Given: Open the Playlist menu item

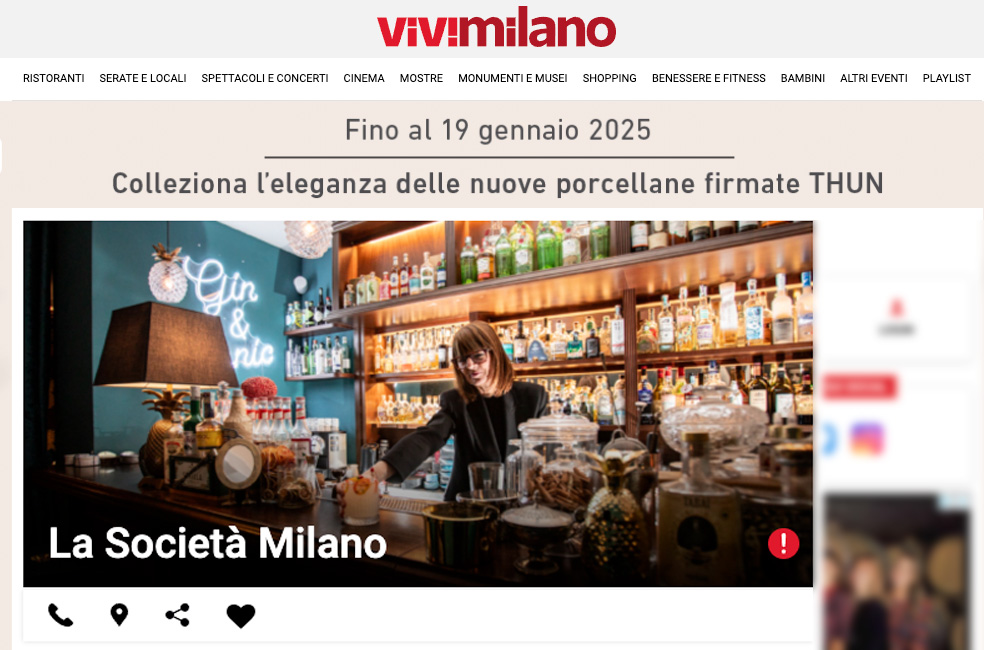Looking at the screenshot, I should [946, 78].
